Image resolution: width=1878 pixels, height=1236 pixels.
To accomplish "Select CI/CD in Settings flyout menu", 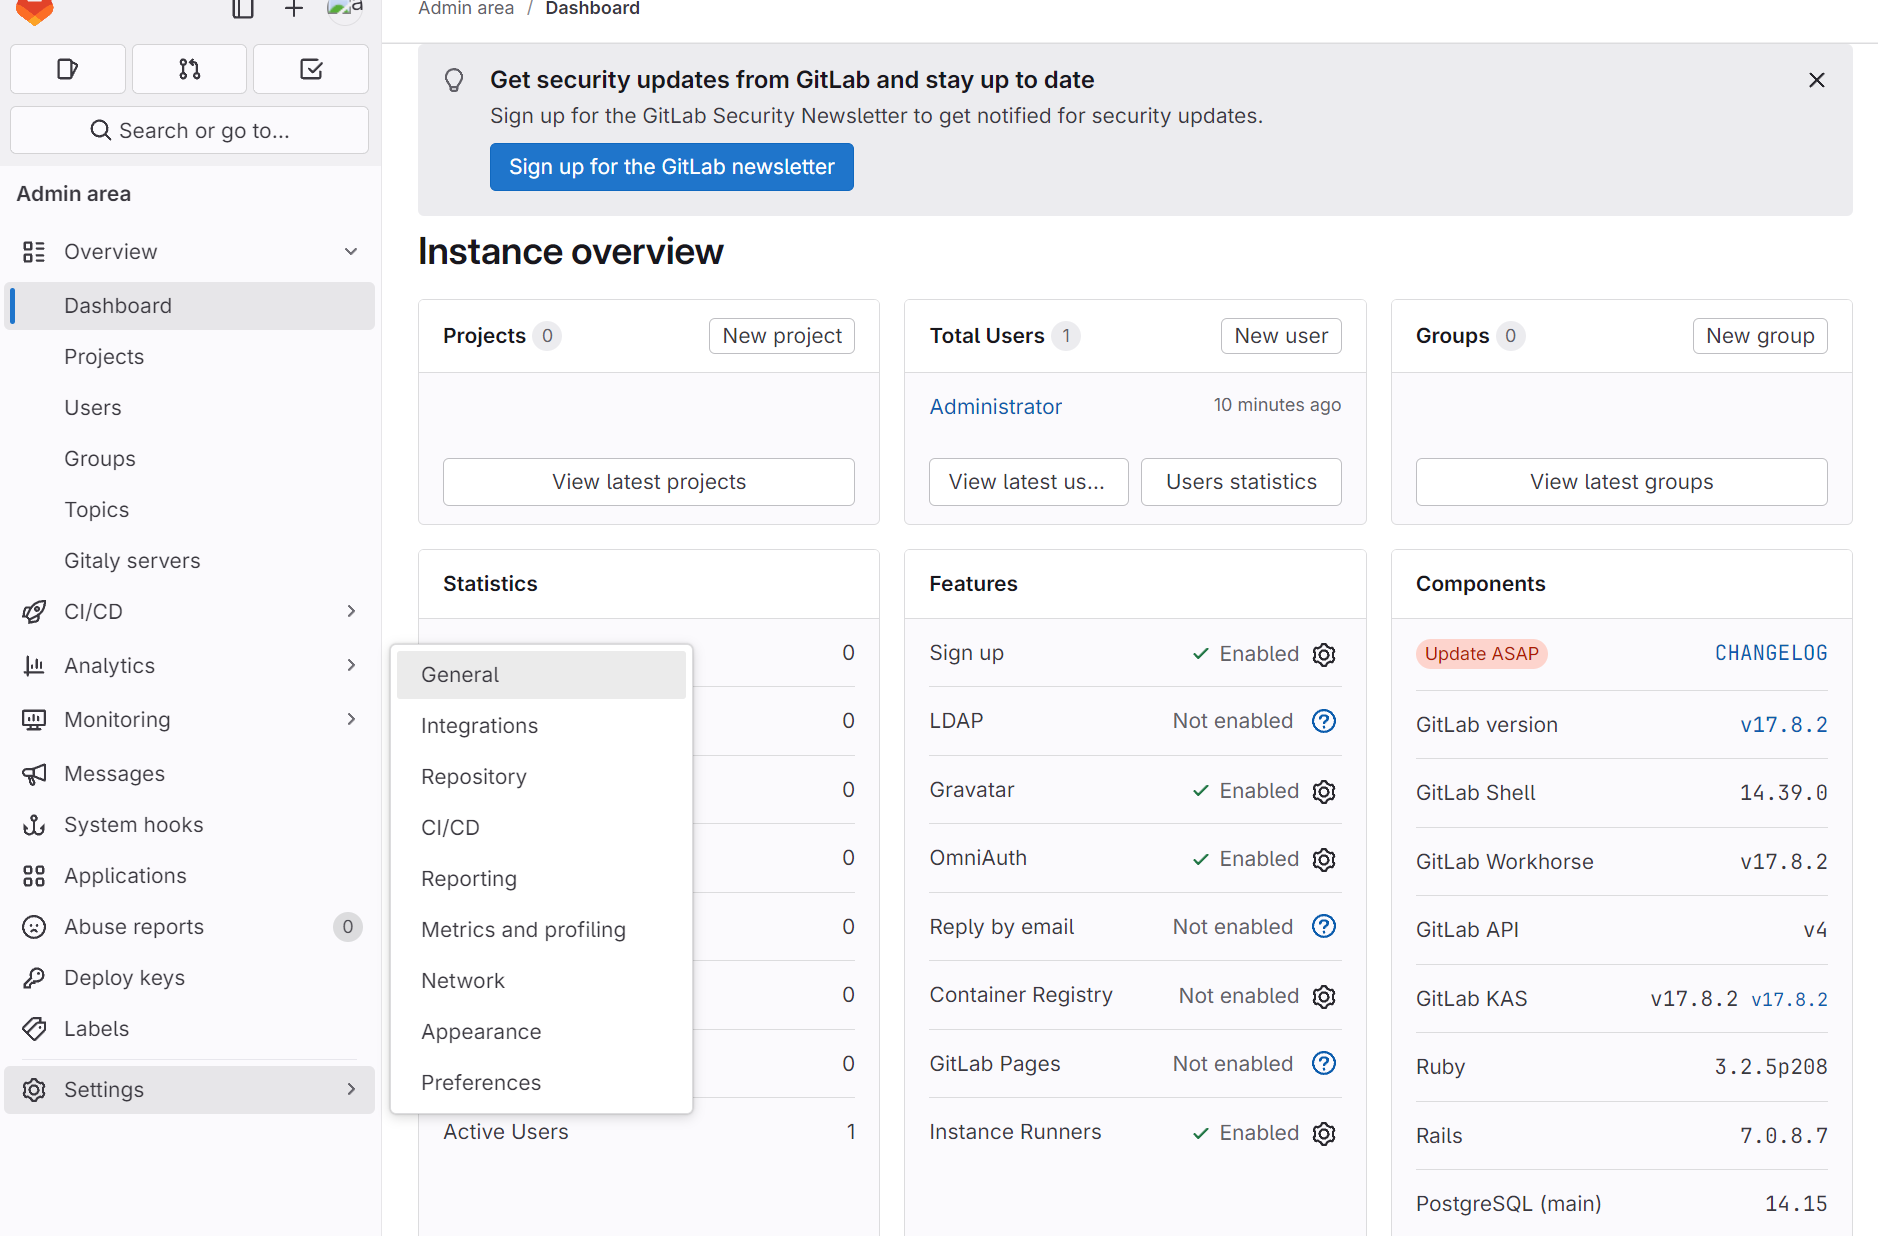I will click(541, 828).
